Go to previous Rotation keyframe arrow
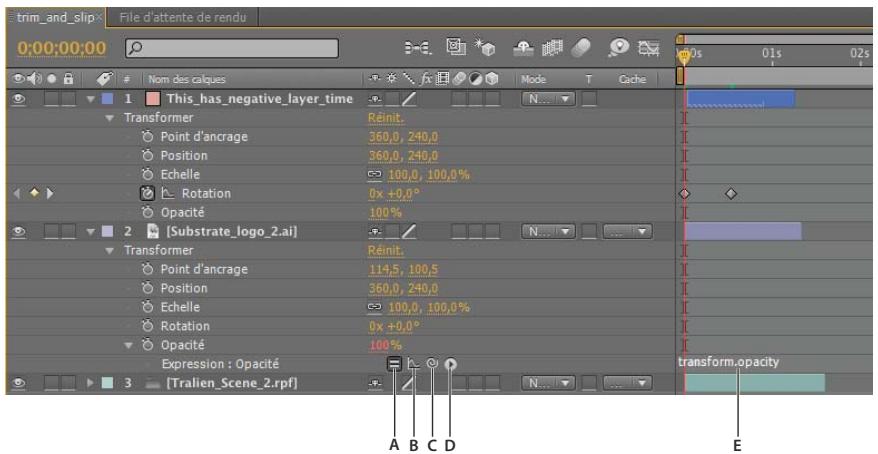Image resolution: width=878 pixels, height=454 pixels. (17, 194)
